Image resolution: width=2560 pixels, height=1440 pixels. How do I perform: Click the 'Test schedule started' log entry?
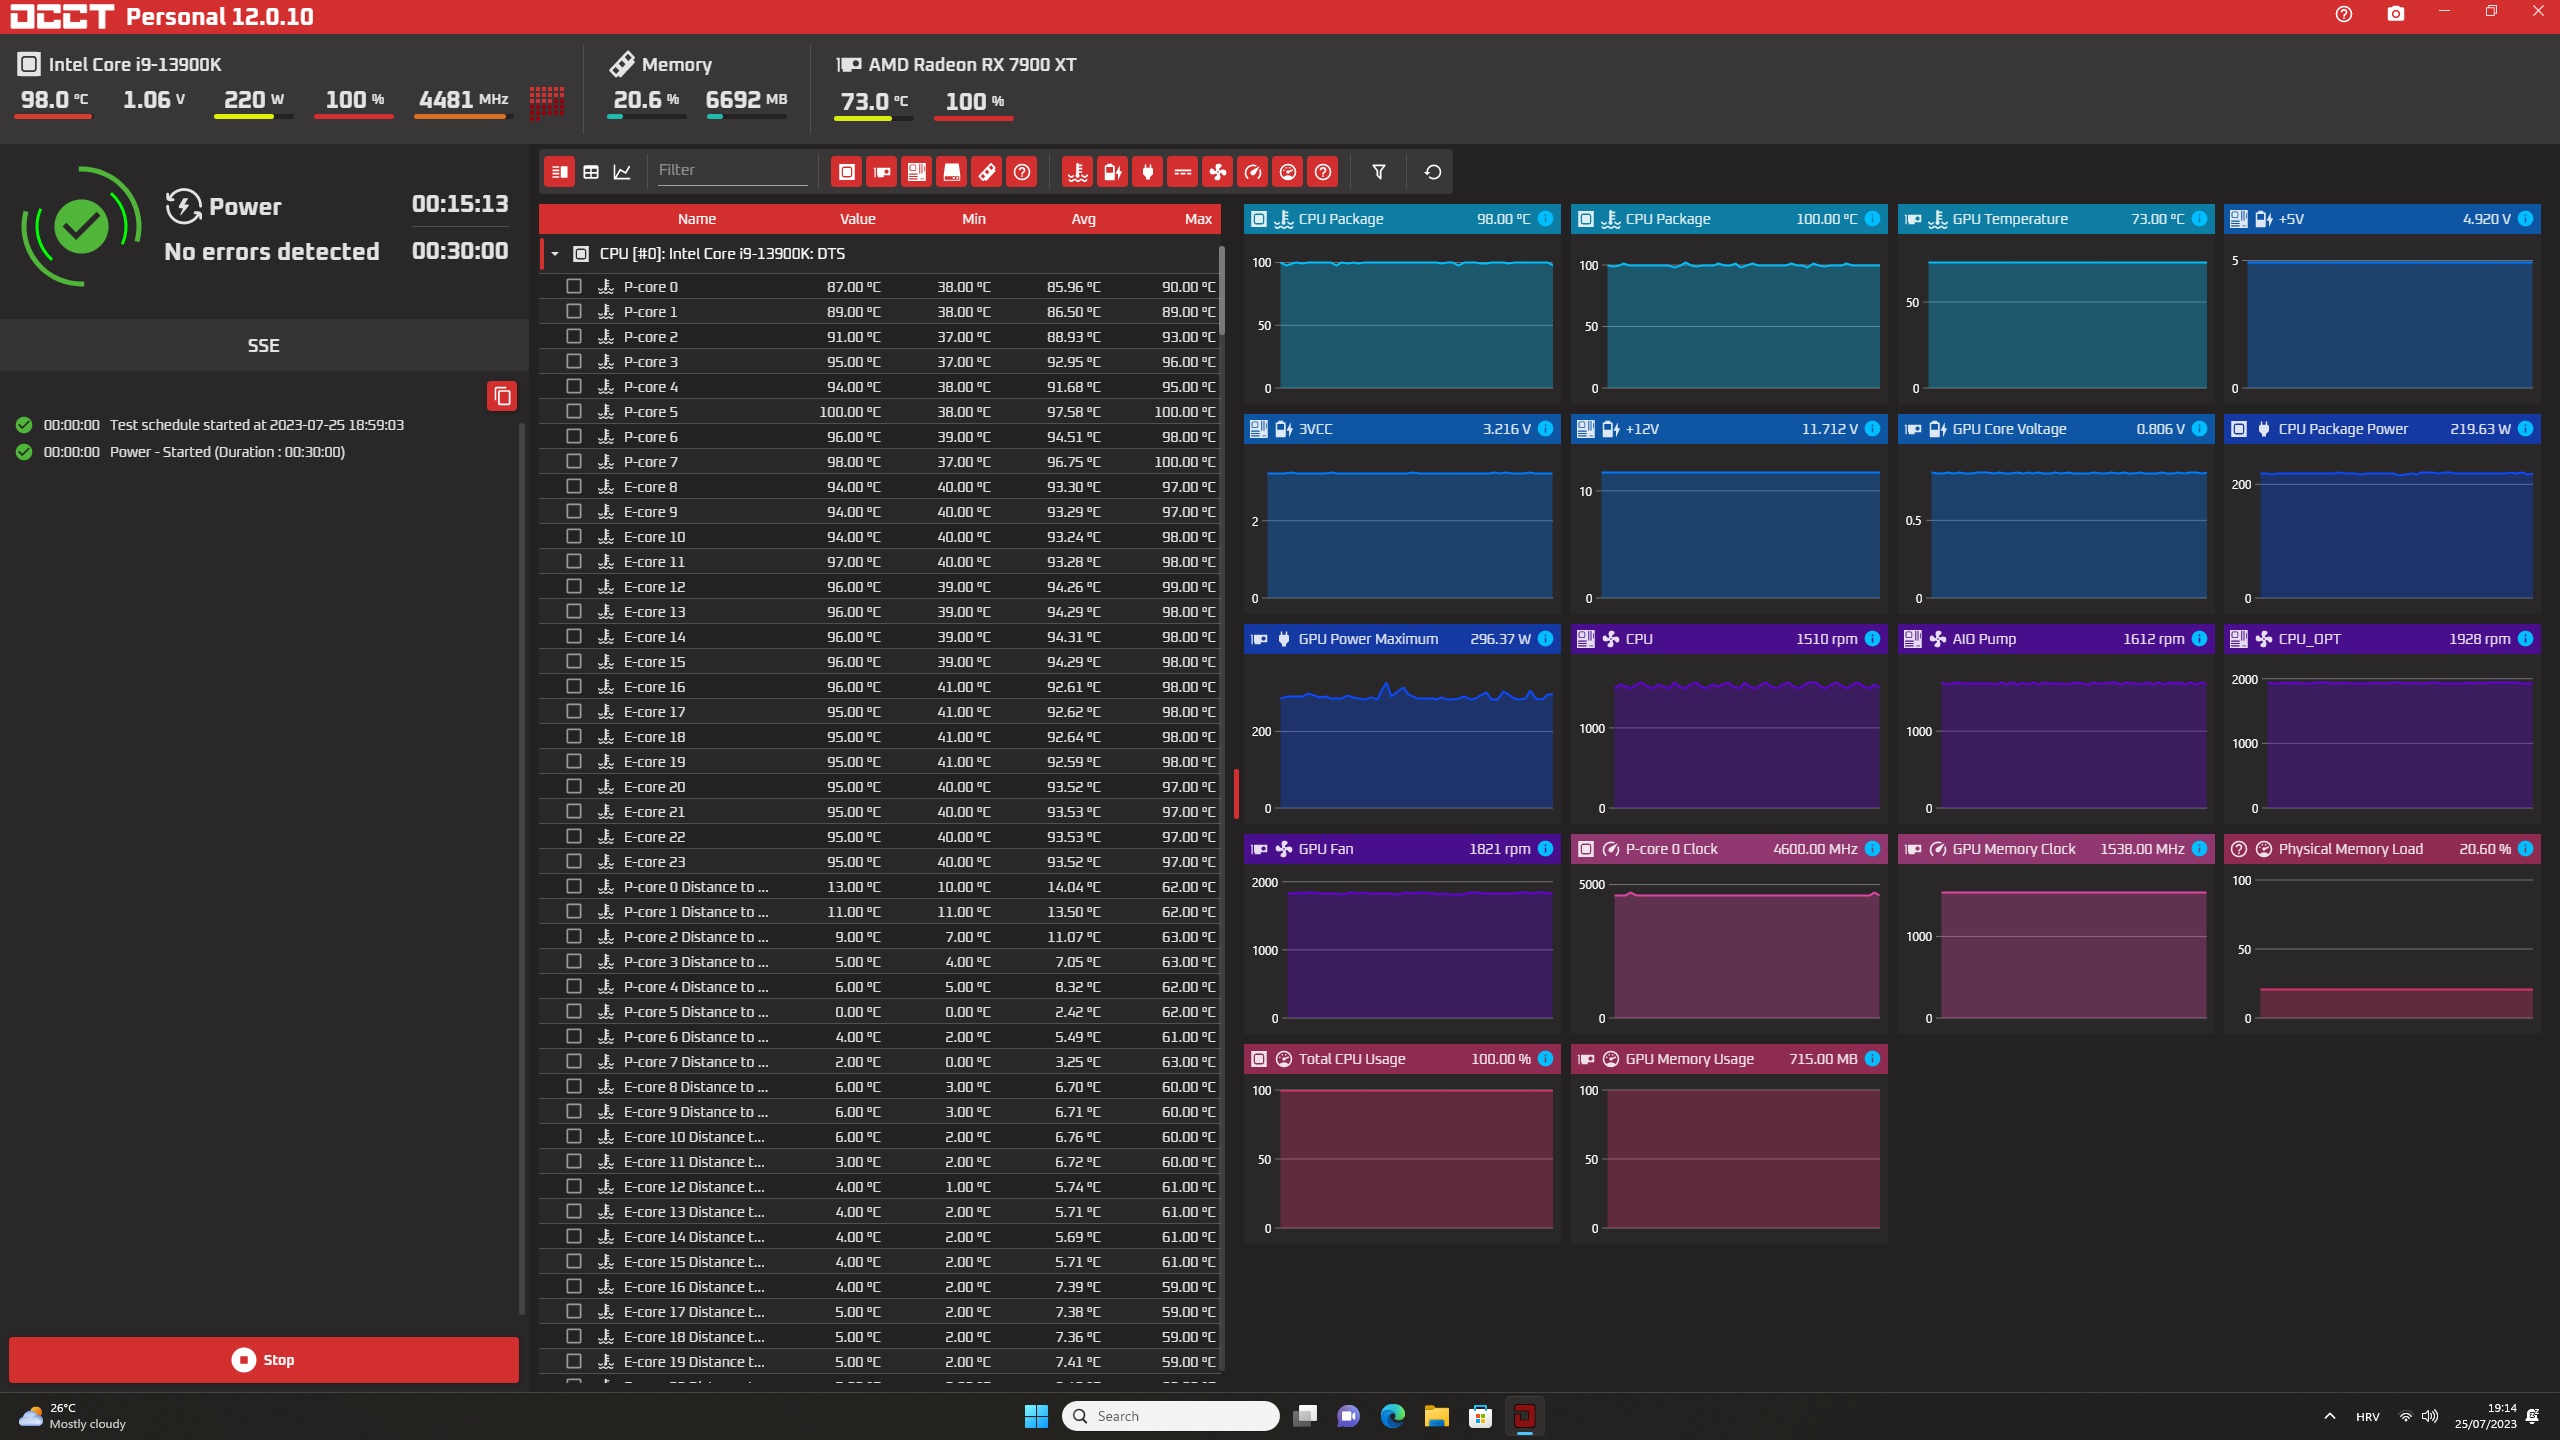coord(257,425)
